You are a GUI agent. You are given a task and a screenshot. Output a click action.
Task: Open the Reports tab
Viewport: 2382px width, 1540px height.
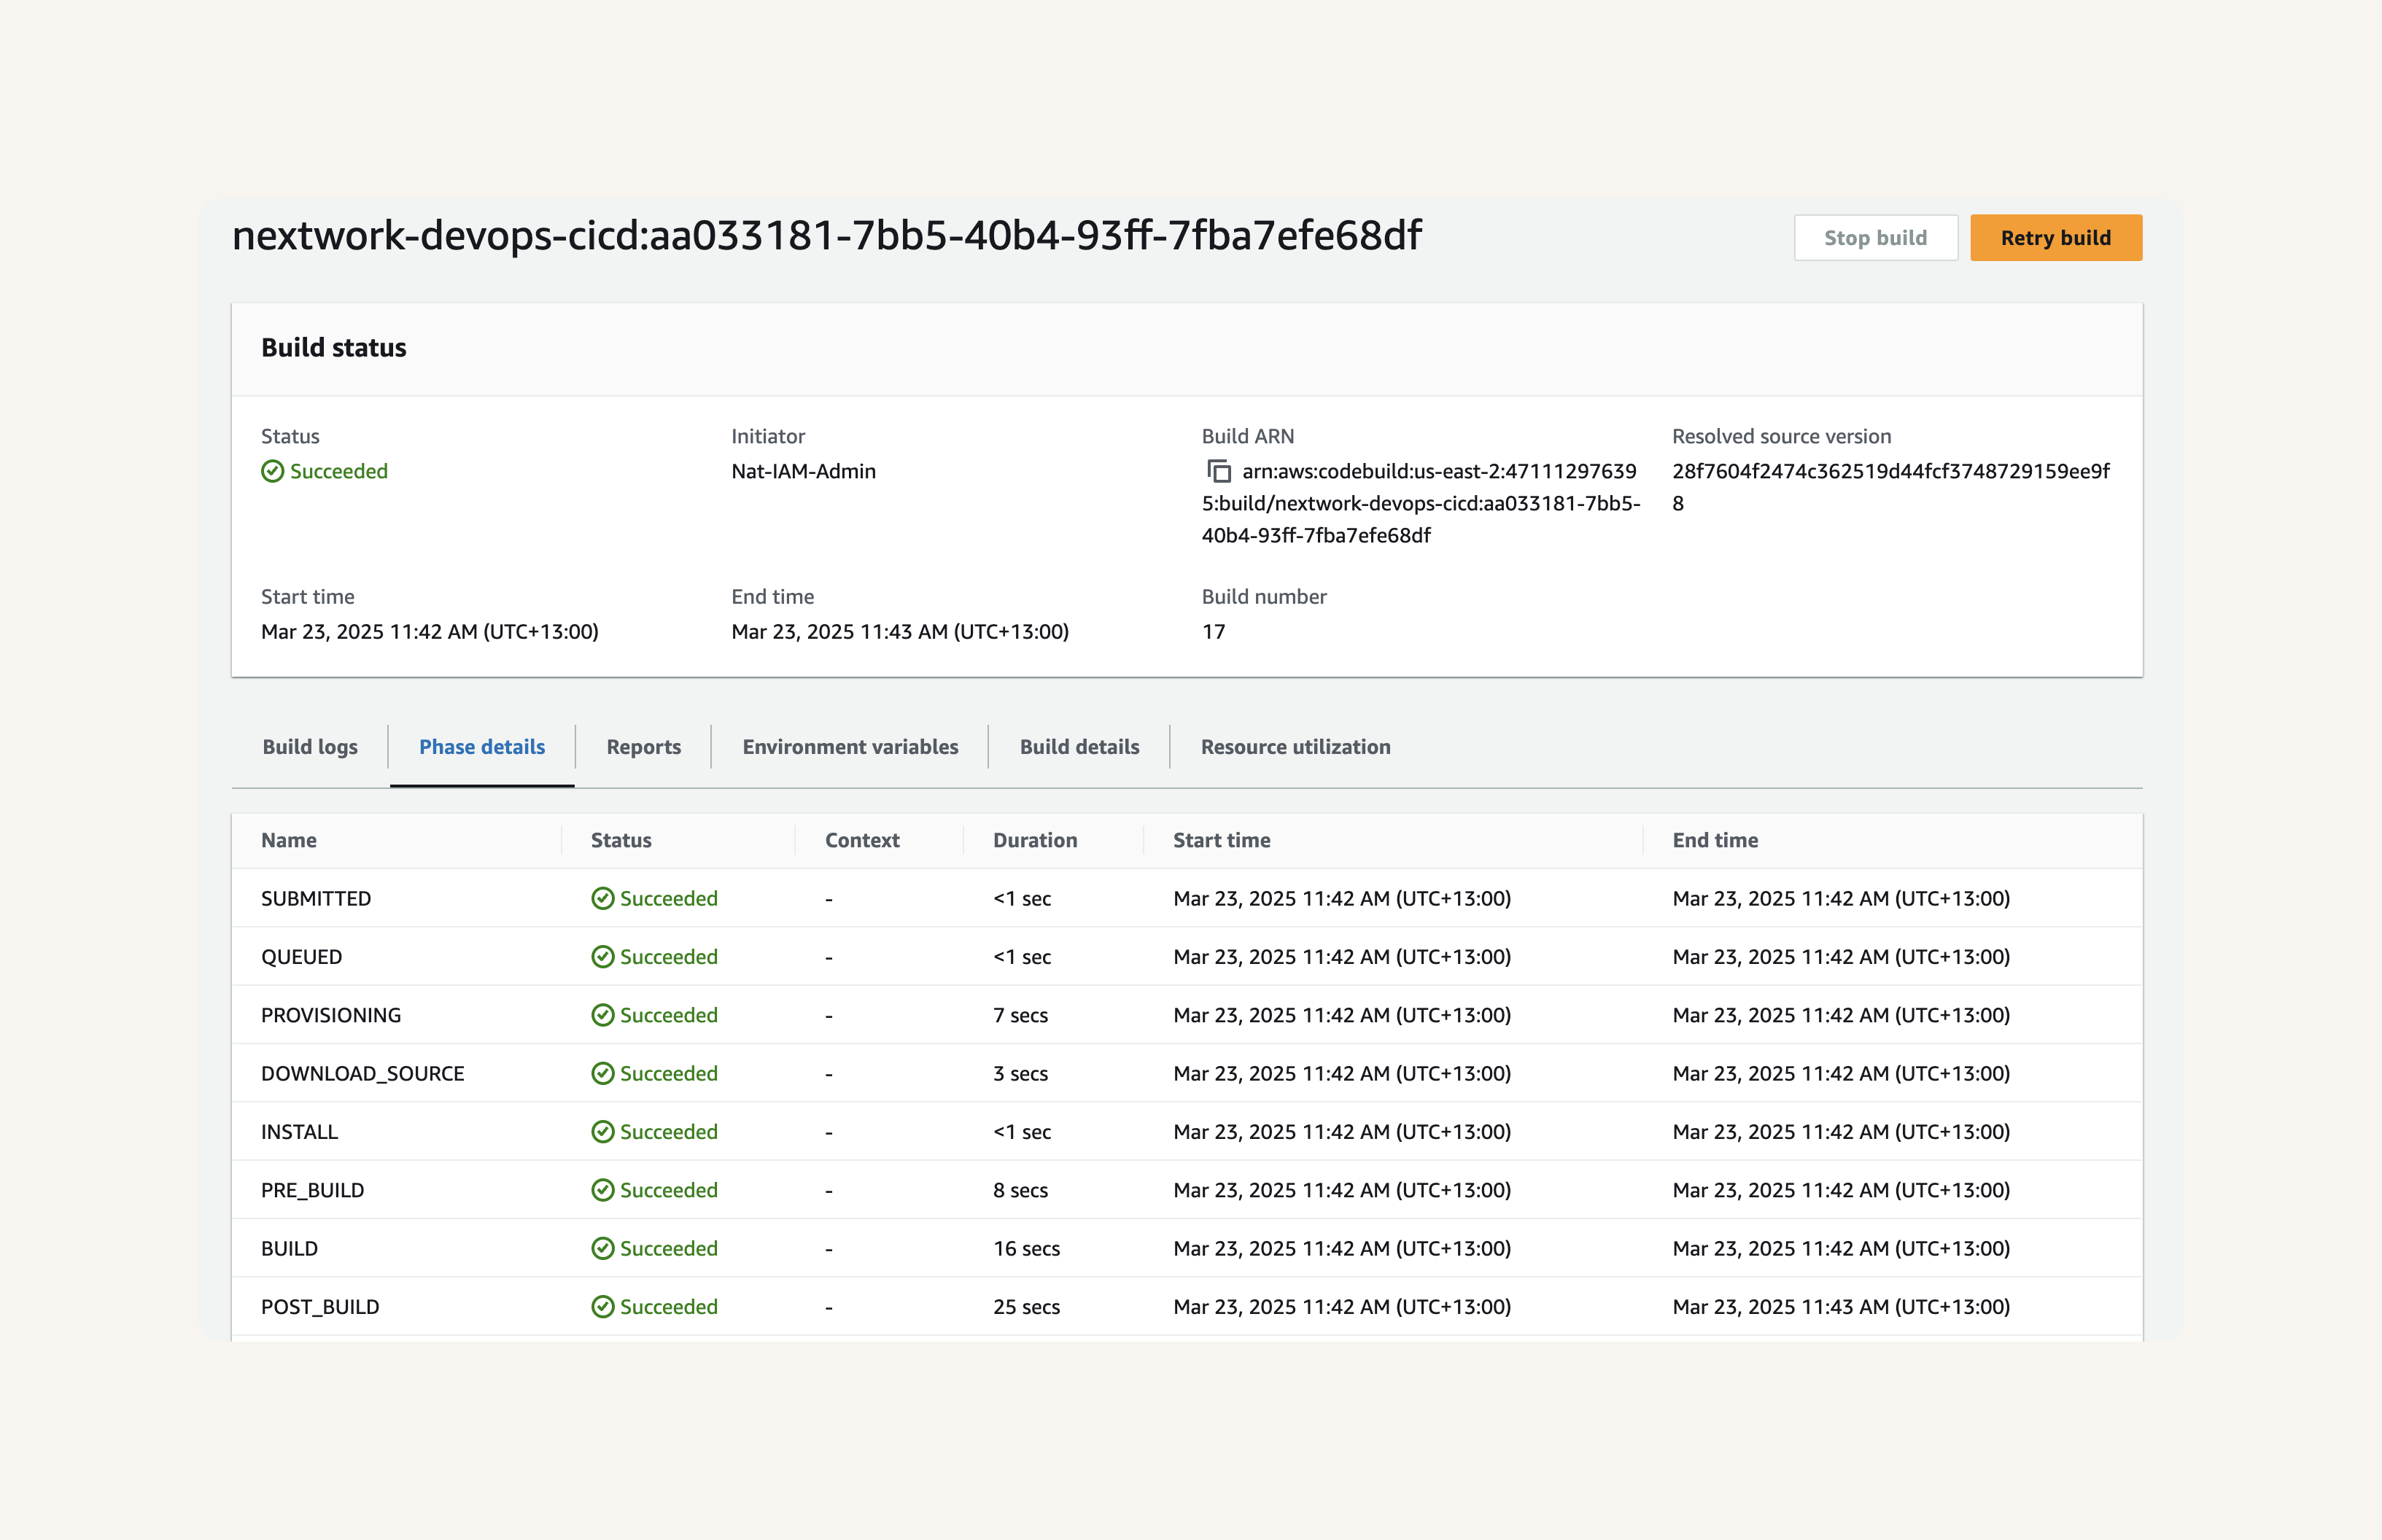tap(643, 747)
